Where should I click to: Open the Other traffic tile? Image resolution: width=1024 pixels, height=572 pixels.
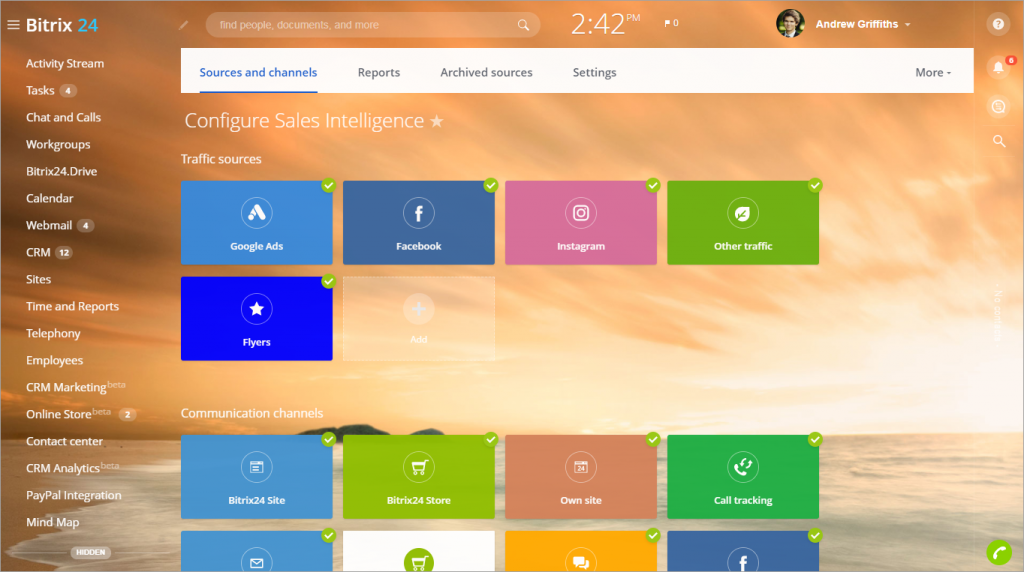coord(743,223)
